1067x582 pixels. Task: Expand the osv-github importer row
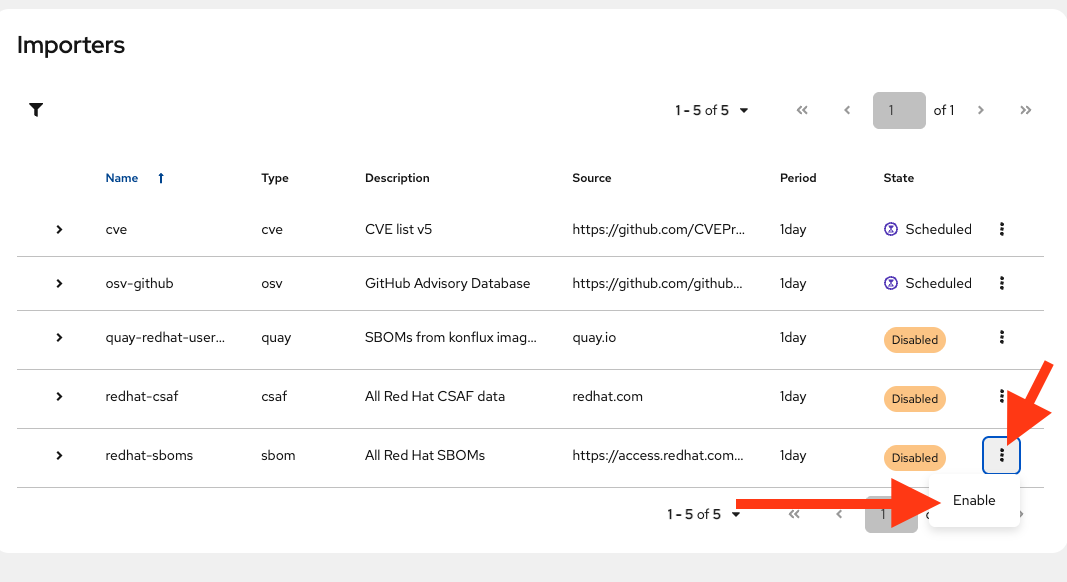point(59,283)
